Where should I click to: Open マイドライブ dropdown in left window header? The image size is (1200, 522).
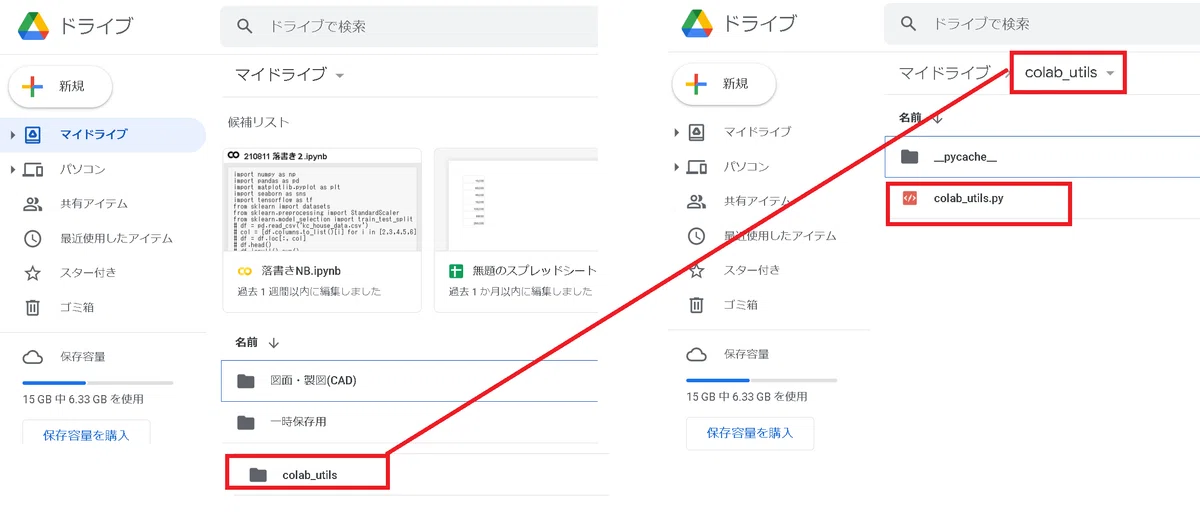tap(290, 75)
